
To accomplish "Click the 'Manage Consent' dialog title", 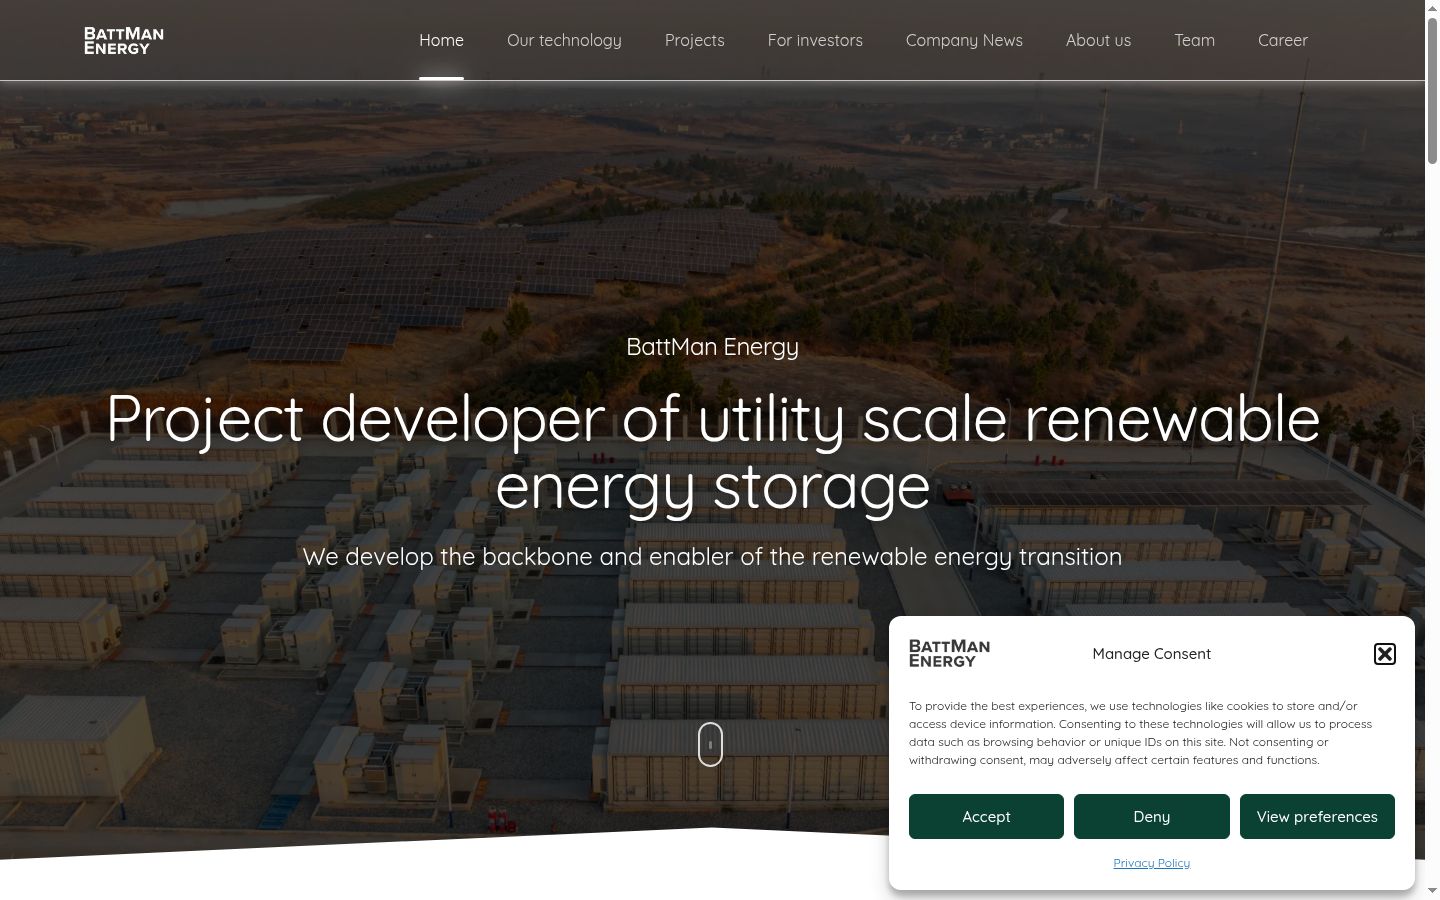I will click(x=1152, y=654).
